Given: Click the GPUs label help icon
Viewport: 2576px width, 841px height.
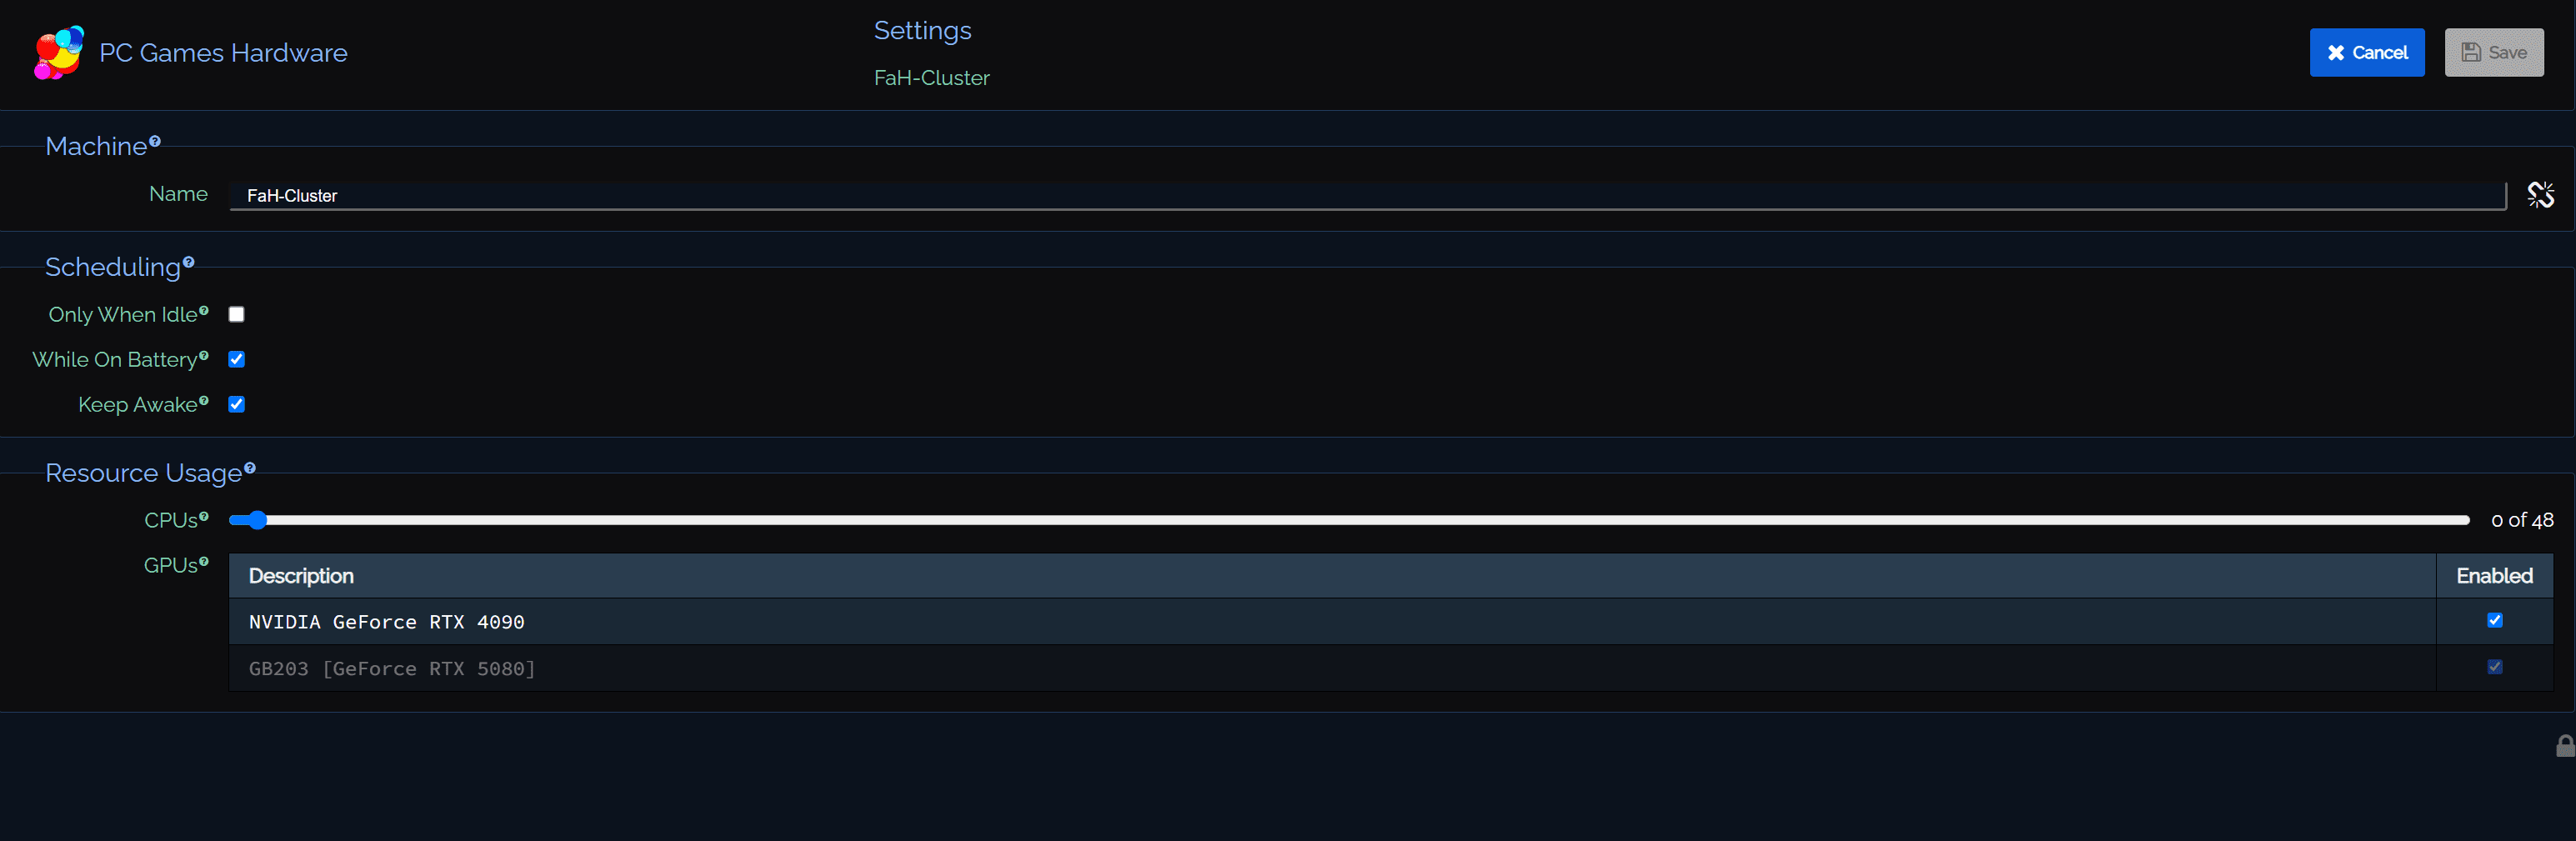Looking at the screenshot, I should click(204, 562).
